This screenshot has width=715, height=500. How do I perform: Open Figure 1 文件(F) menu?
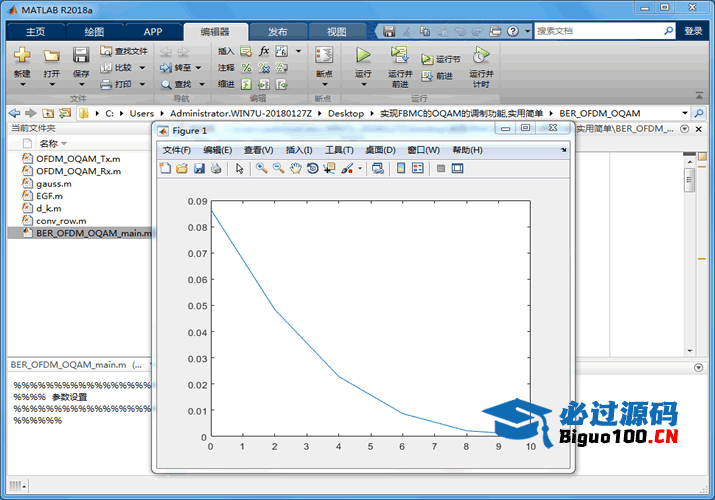176,150
